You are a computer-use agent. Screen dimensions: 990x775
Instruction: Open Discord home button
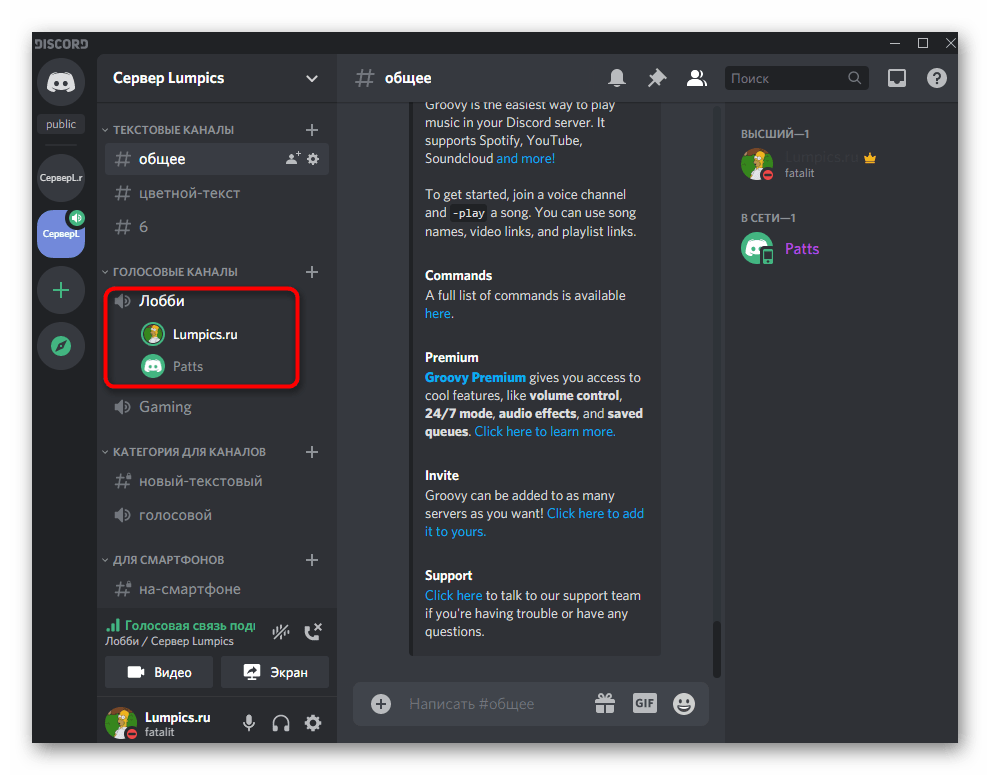pyautogui.click(x=61, y=82)
